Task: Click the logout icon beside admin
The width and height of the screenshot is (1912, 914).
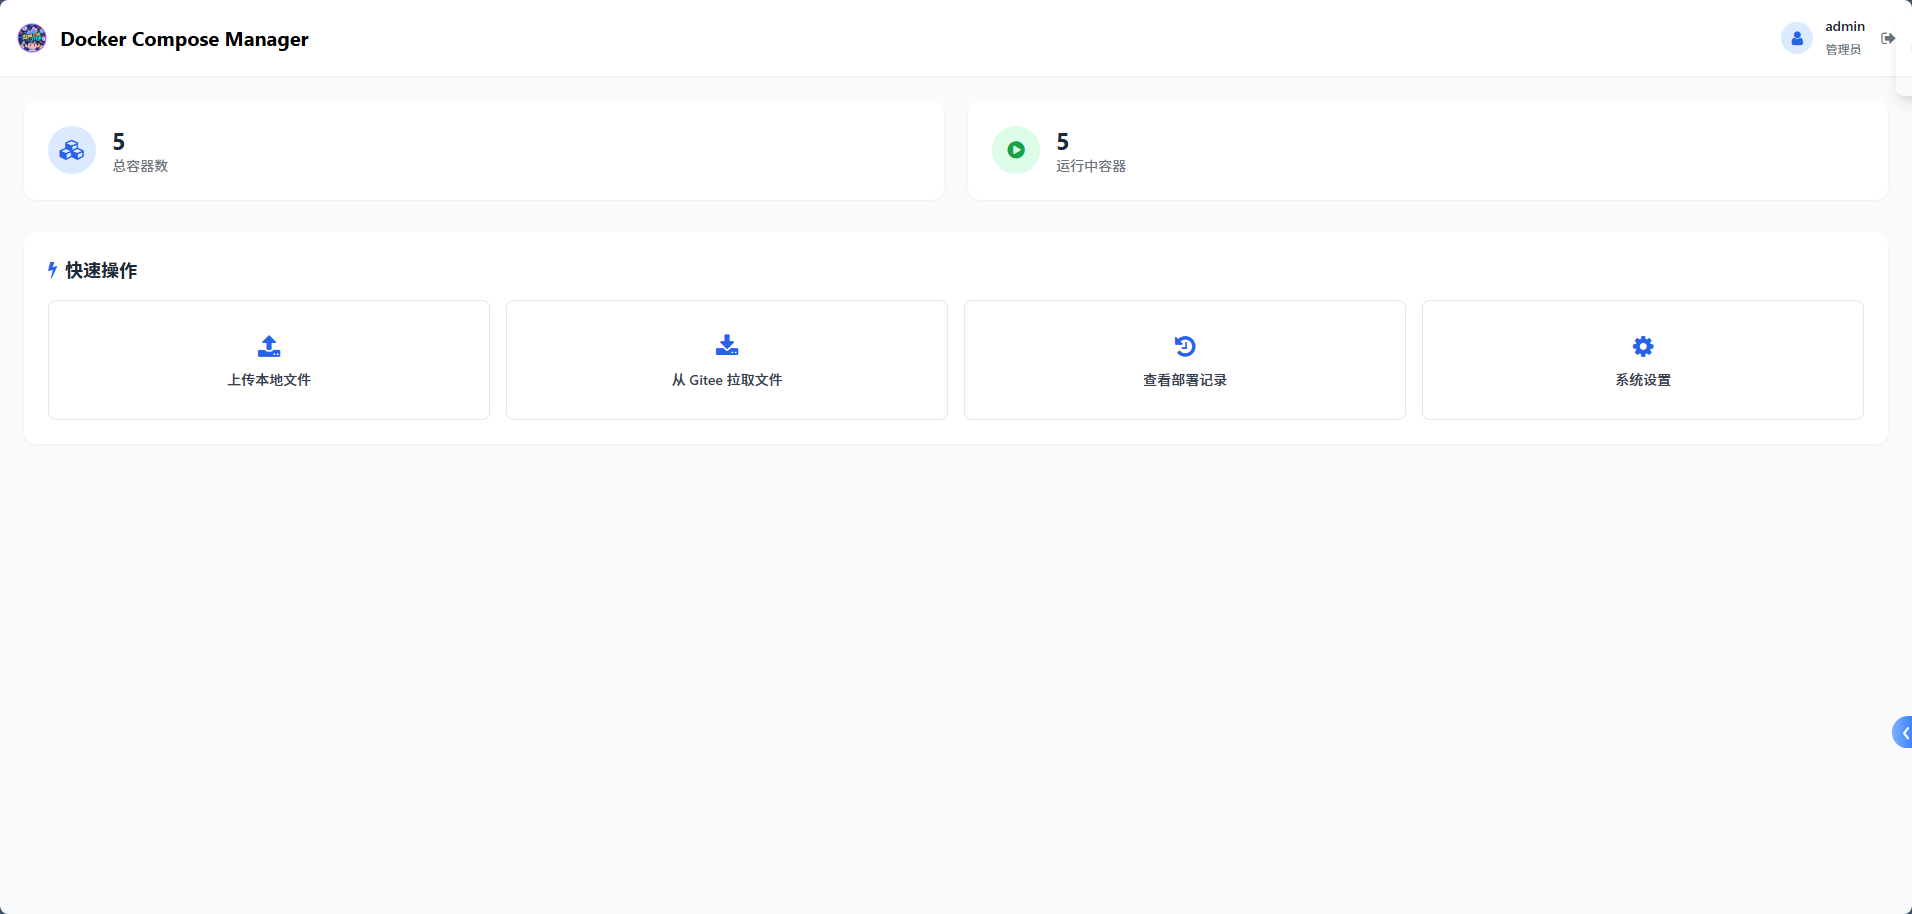Action: 1888,39
